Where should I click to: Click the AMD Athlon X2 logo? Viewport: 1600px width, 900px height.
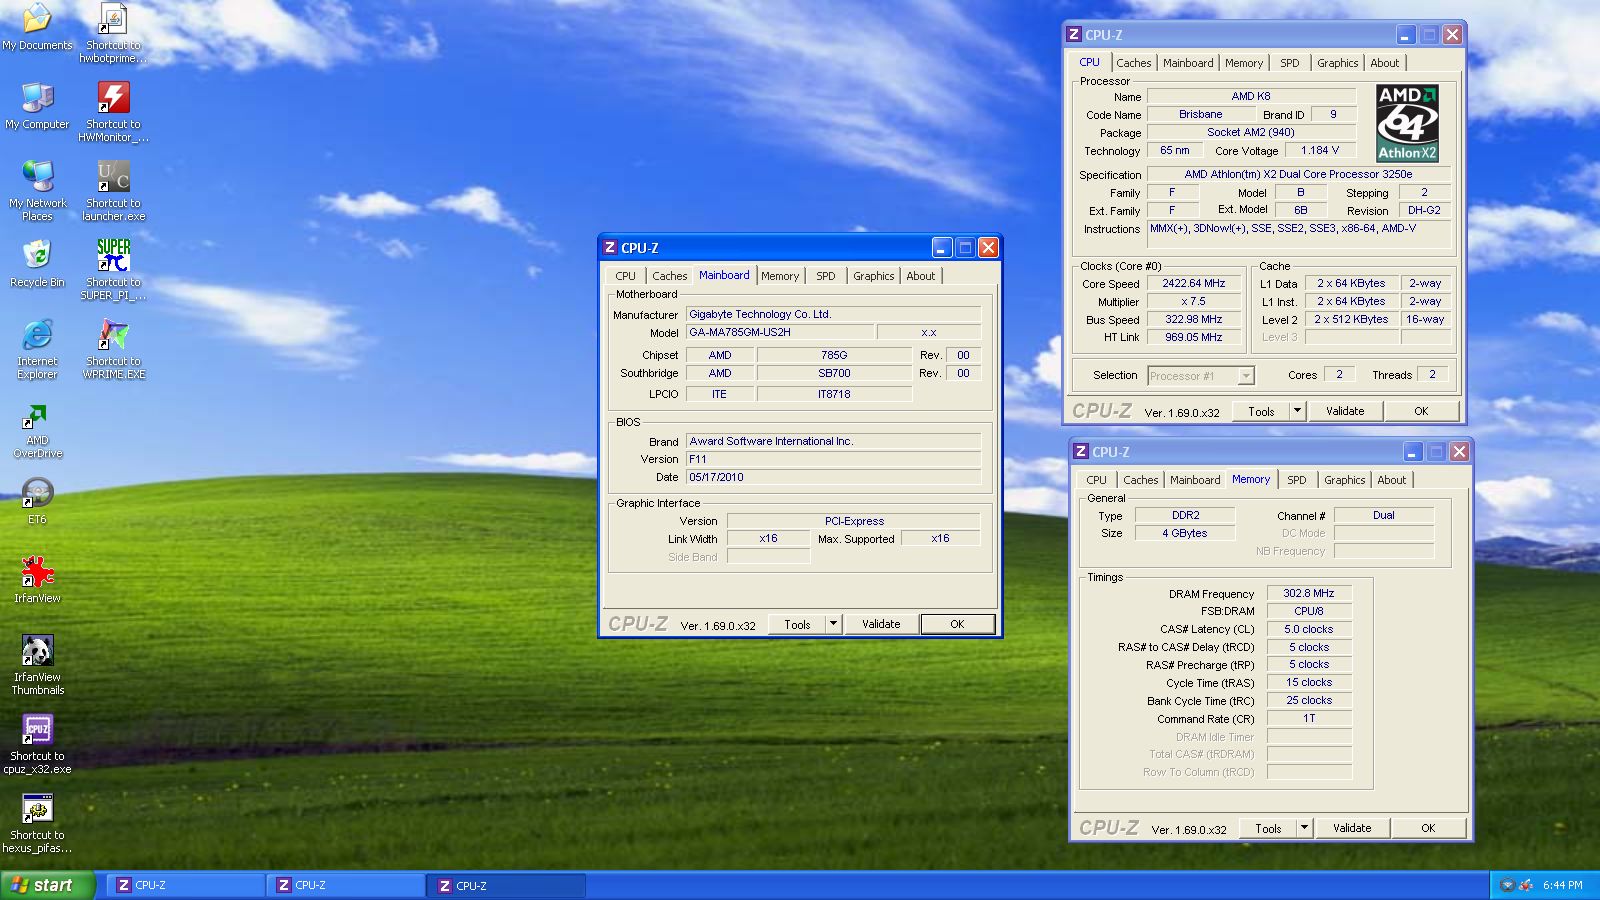click(1407, 123)
